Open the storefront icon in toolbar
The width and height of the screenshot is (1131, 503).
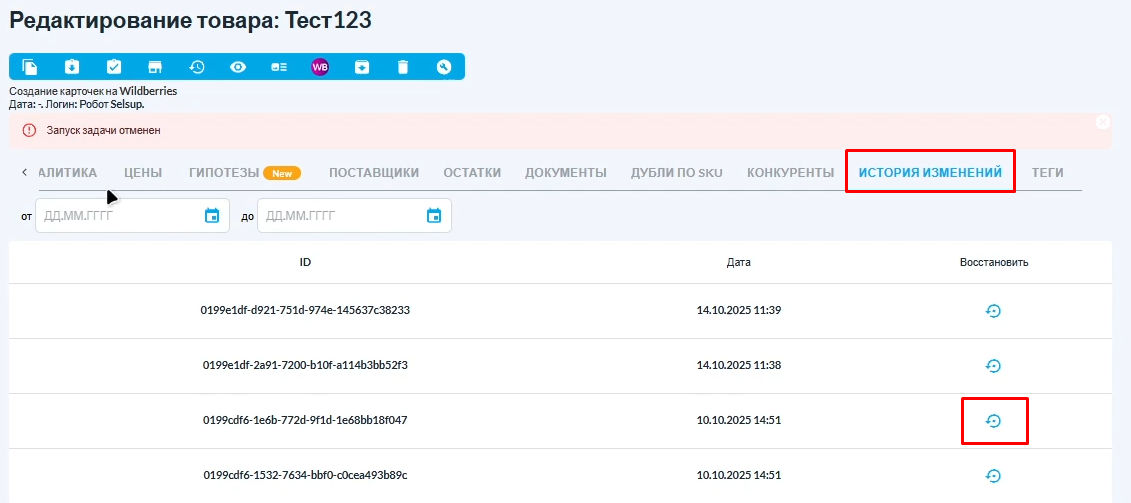click(x=155, y=67)
